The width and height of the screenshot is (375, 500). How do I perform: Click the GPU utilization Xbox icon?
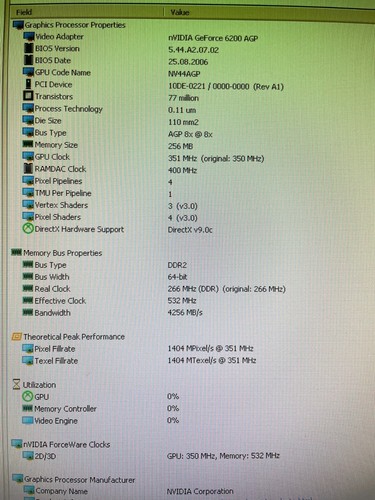[28, 396]
